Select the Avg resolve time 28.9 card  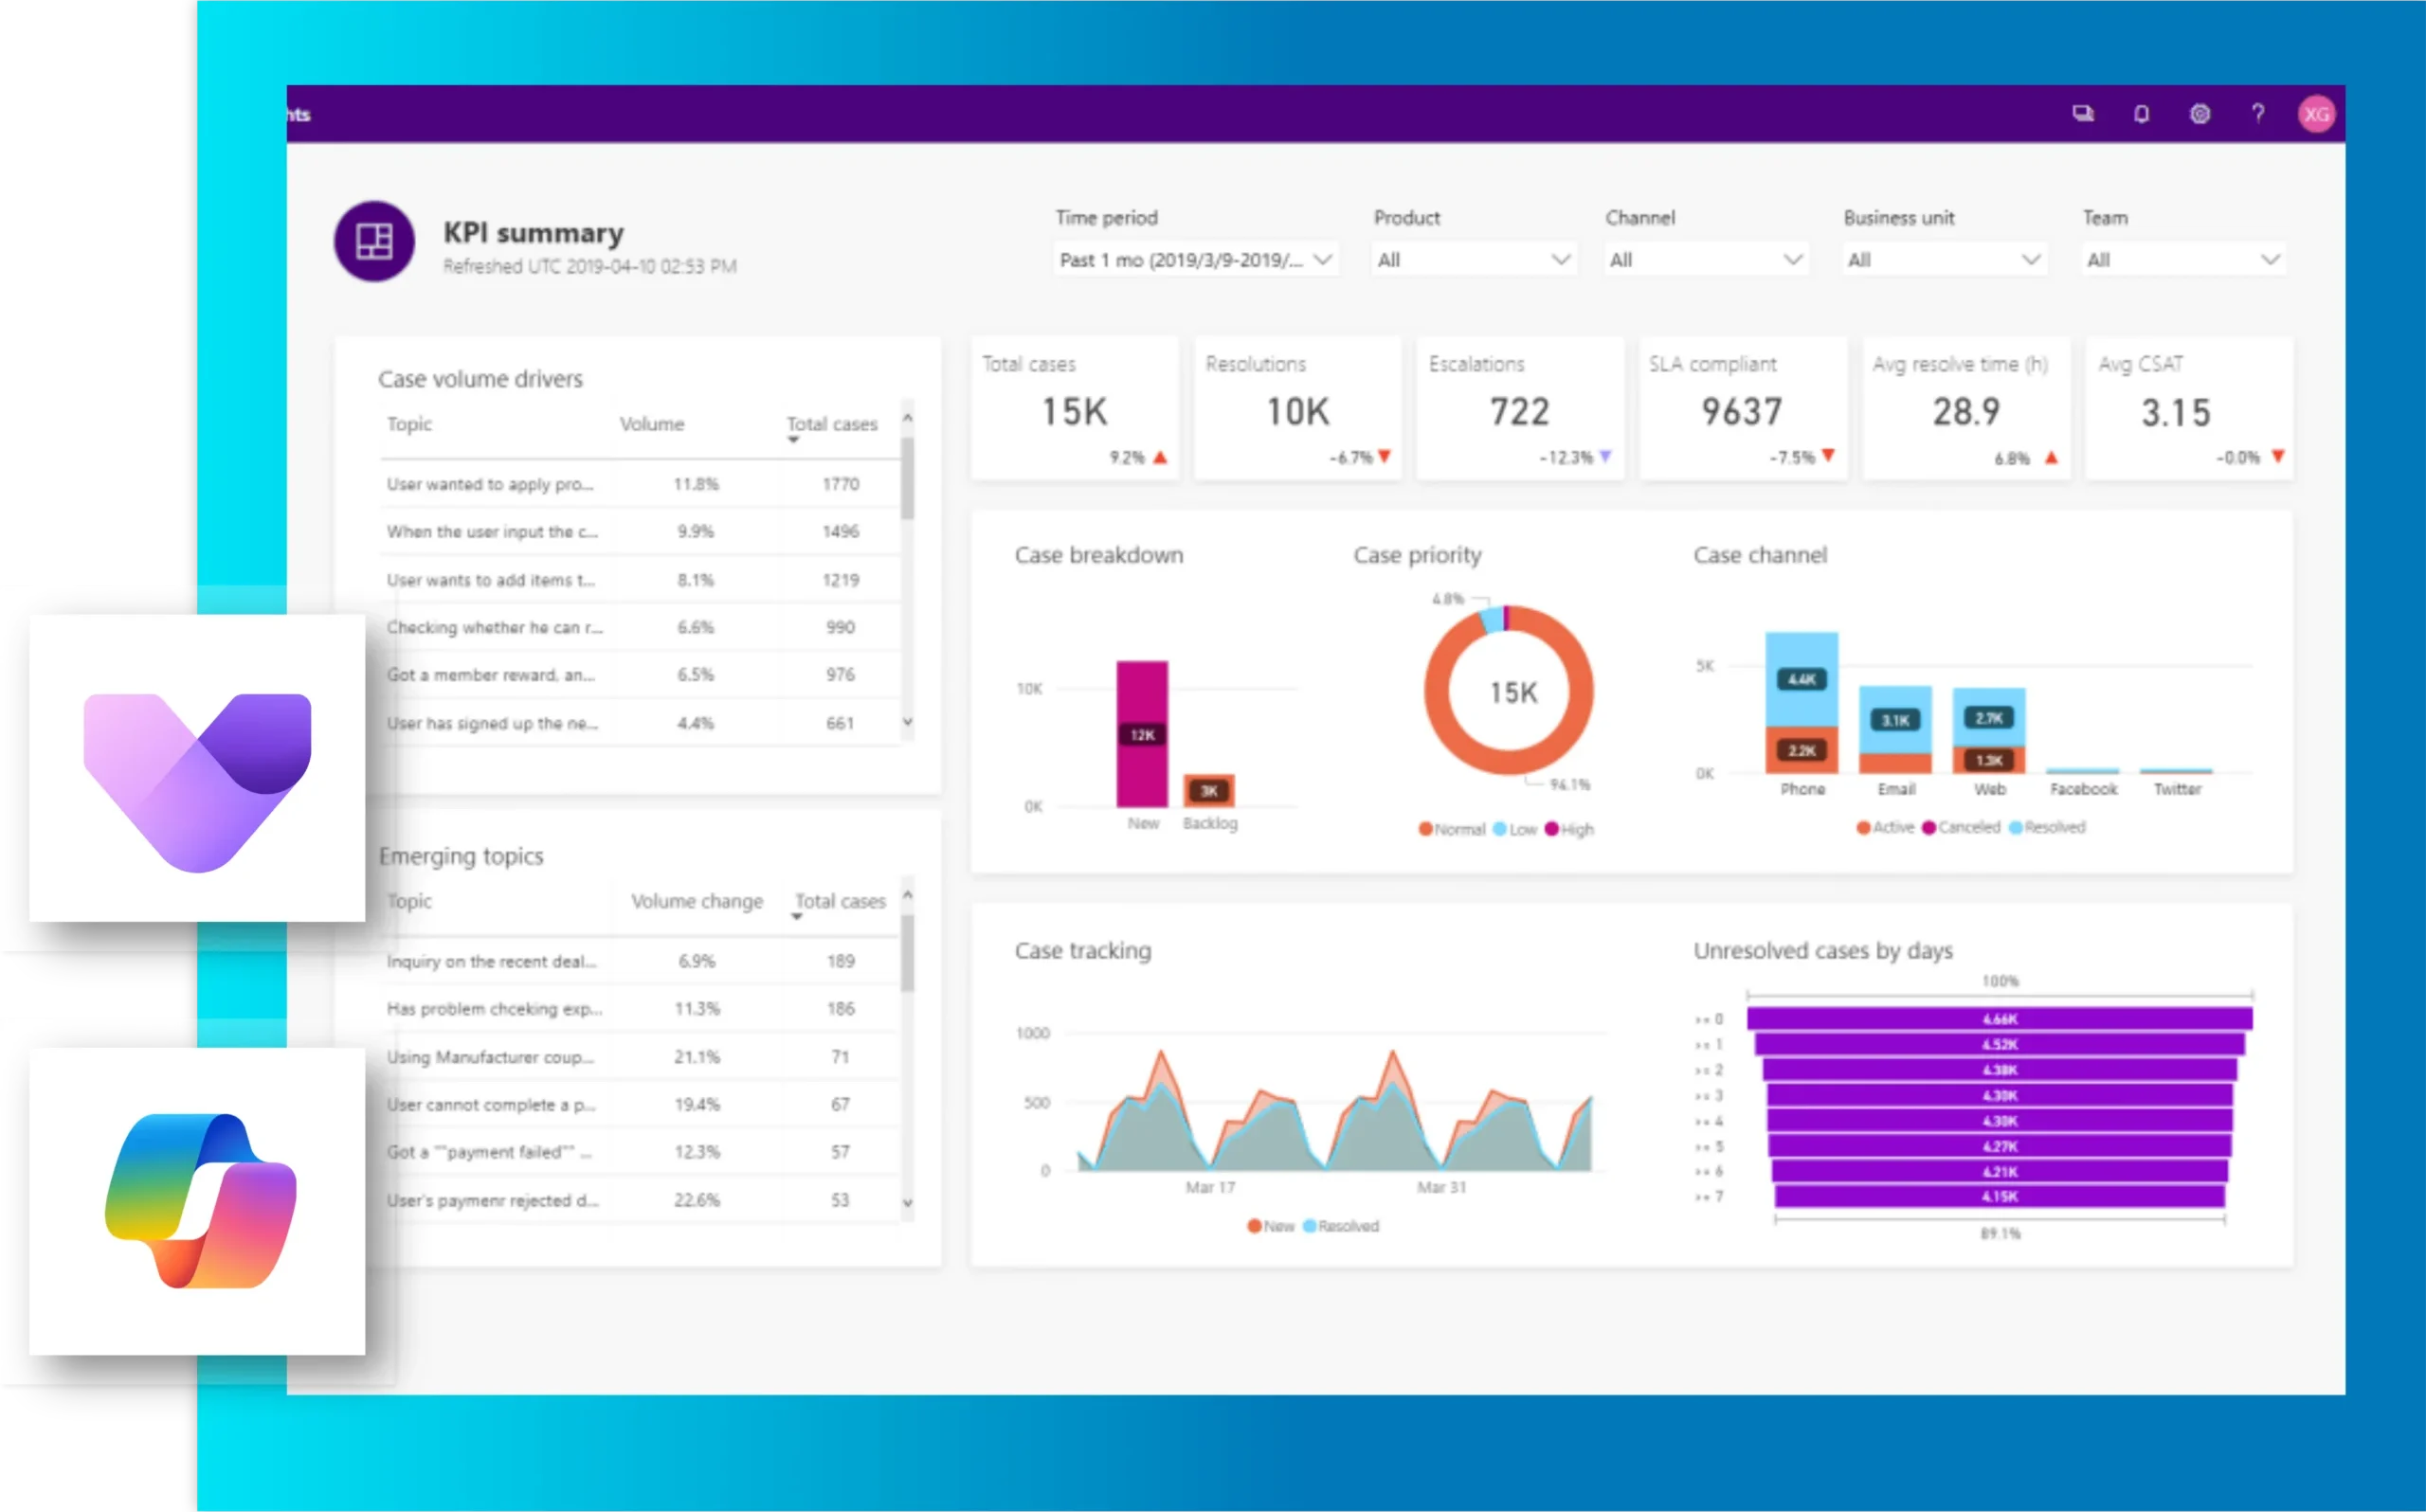(1966, 409)
